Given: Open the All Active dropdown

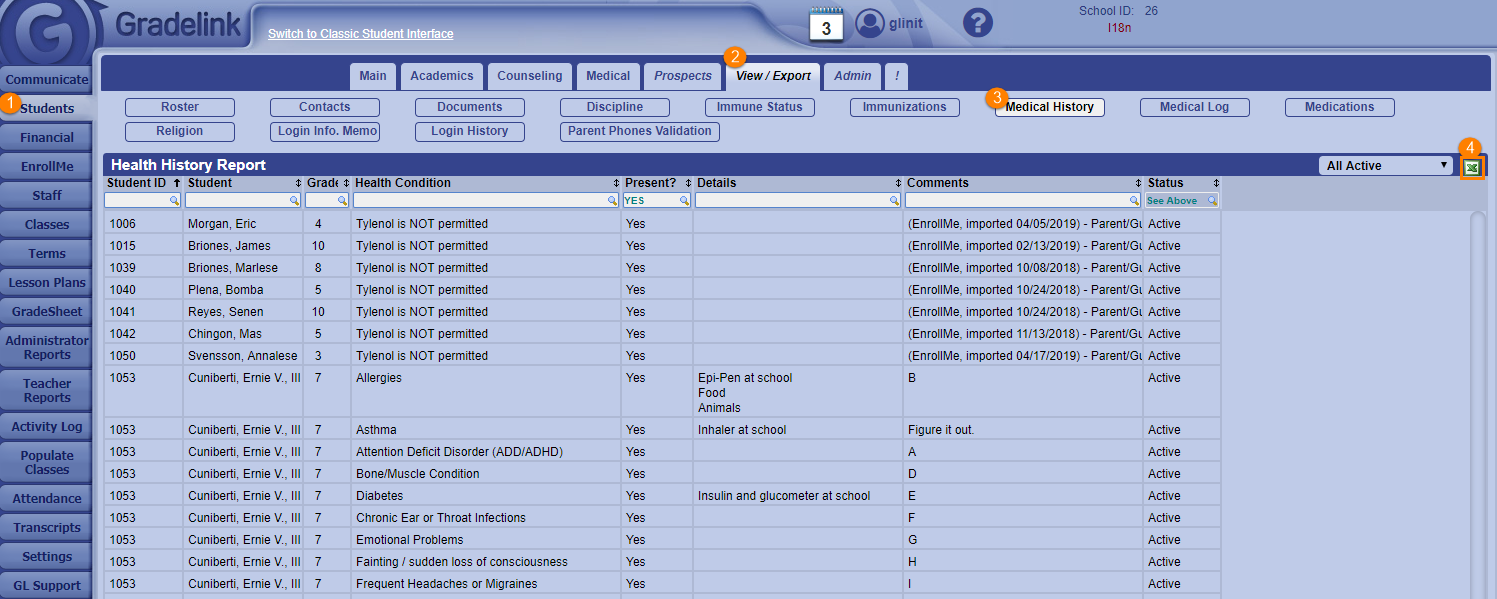Looking at the screenshot, I should (x=1385, y=166).
